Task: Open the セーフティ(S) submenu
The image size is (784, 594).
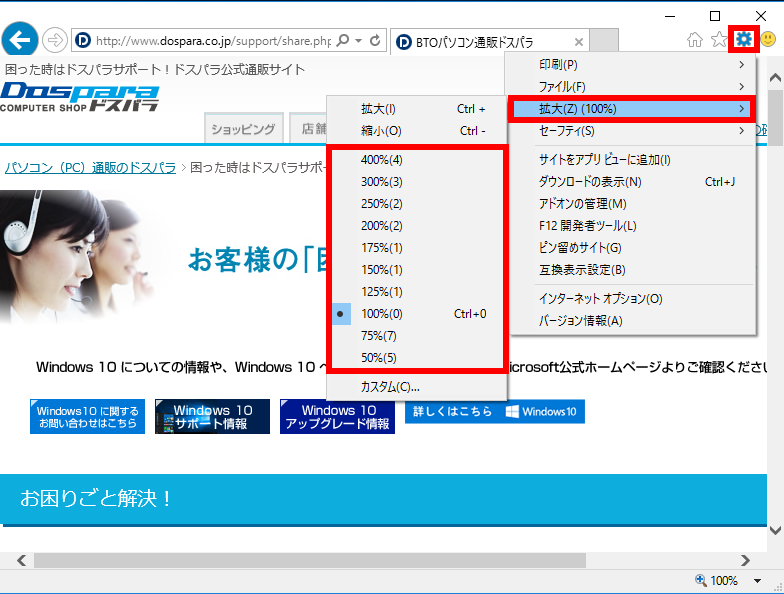Action: (x=632, y=130)
